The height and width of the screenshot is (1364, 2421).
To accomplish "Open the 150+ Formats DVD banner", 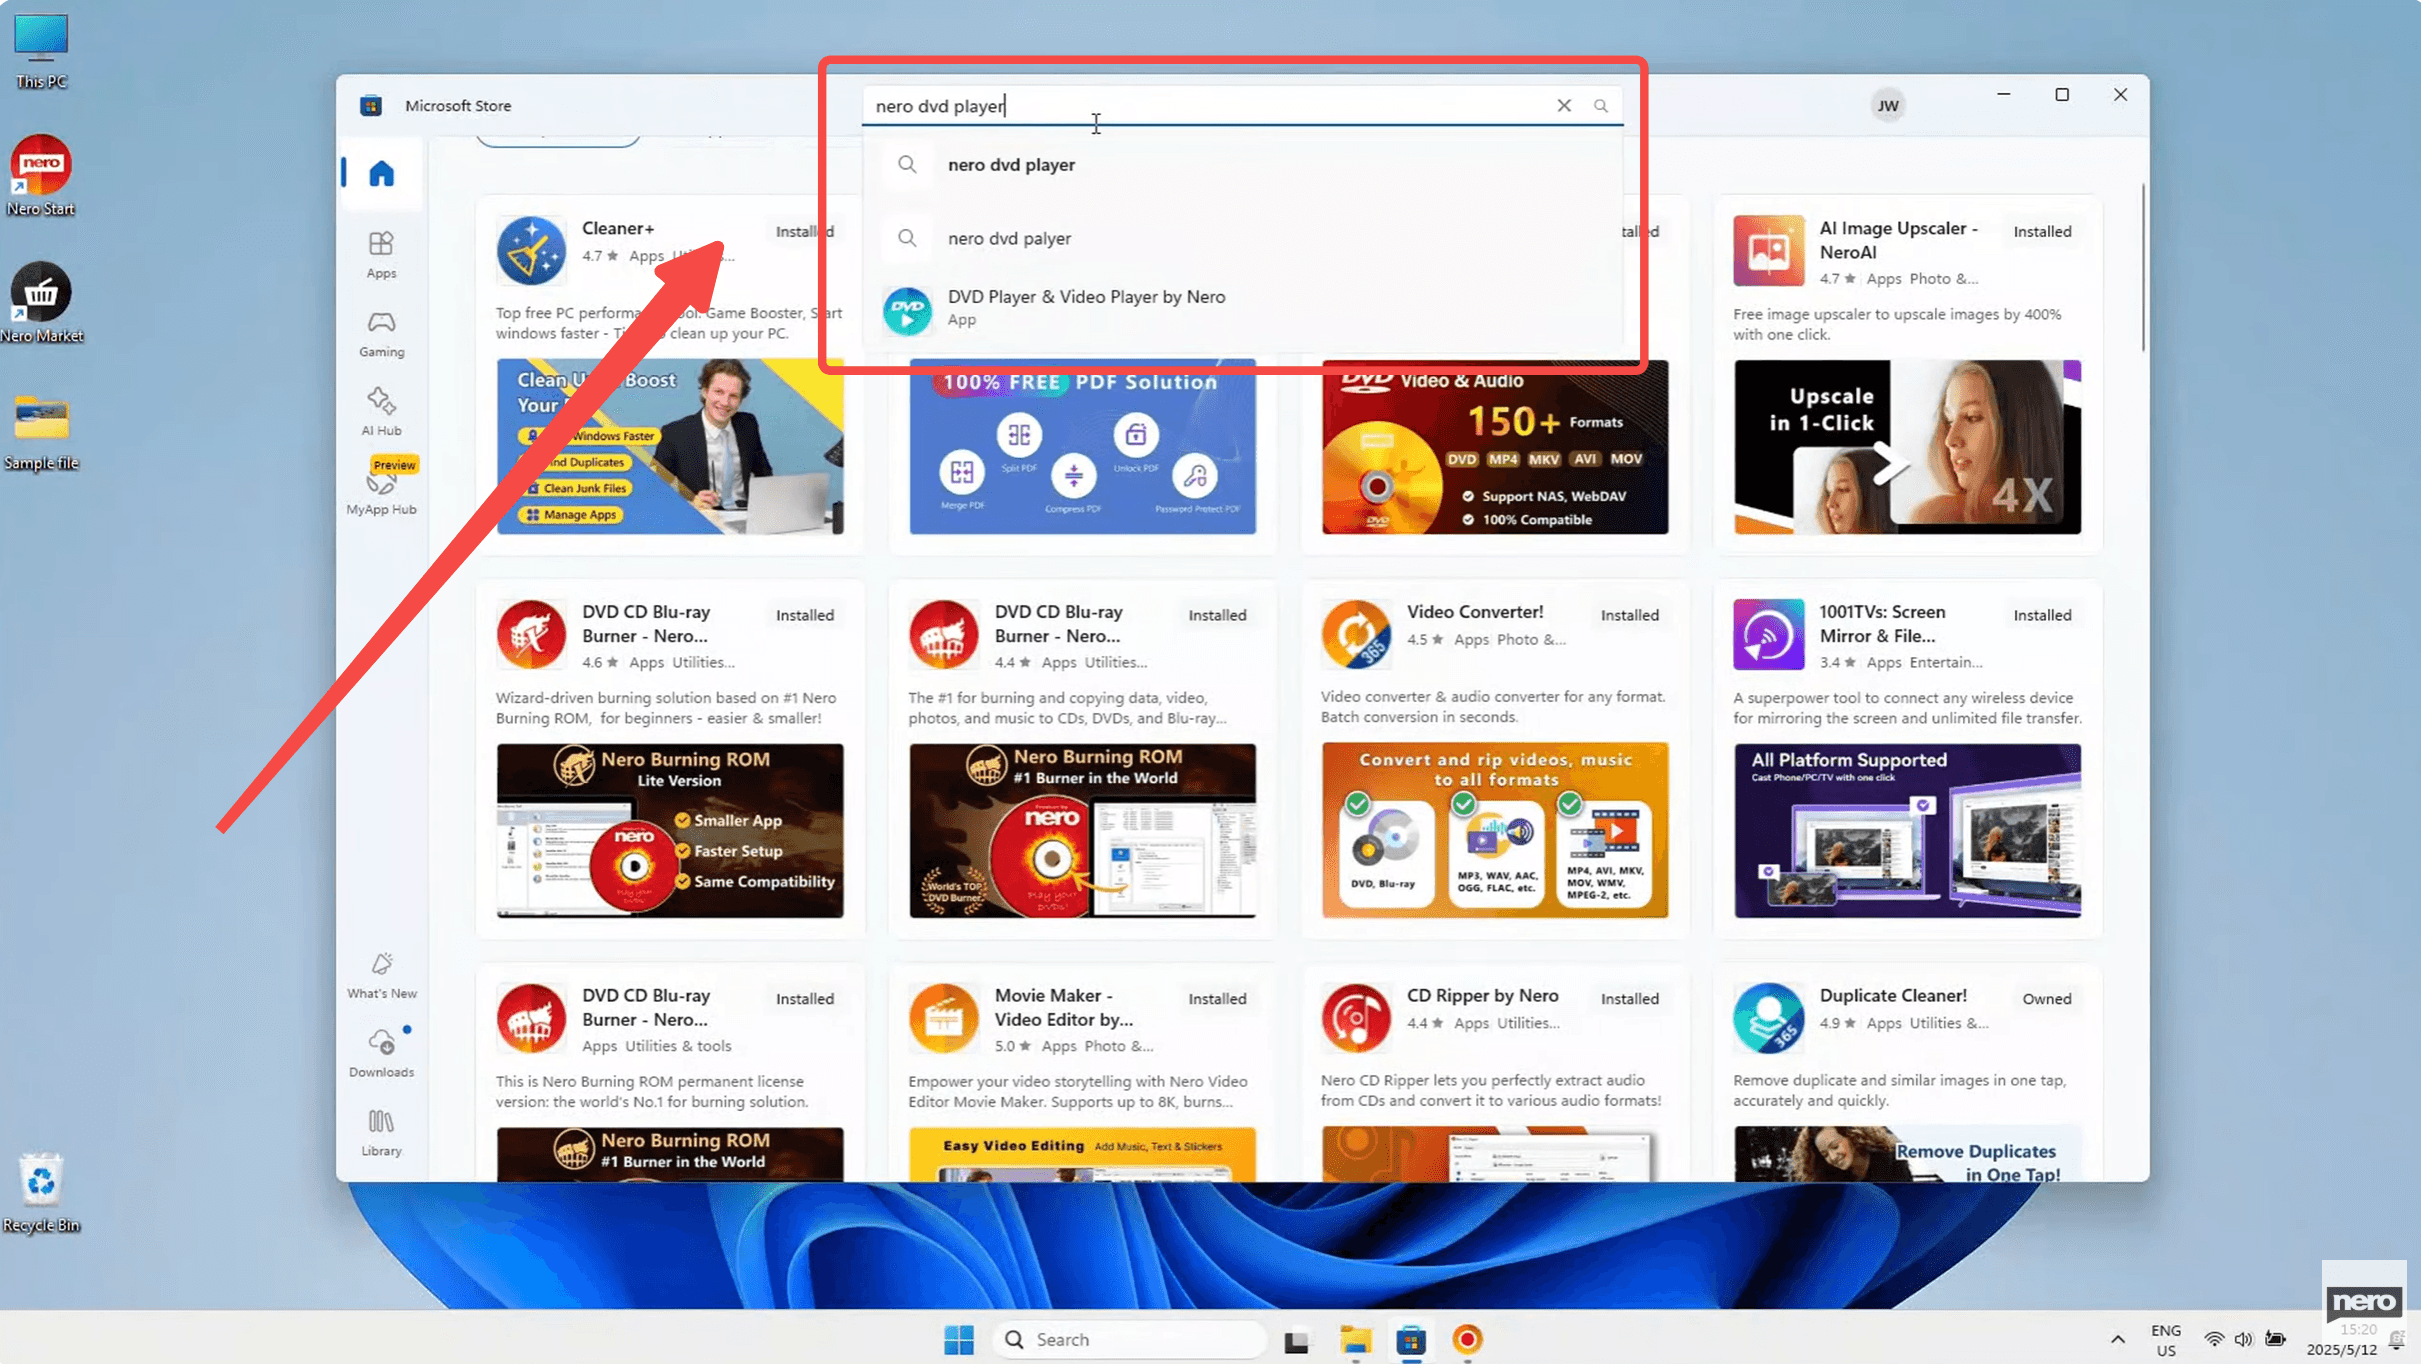I will tap(1495, 447).
